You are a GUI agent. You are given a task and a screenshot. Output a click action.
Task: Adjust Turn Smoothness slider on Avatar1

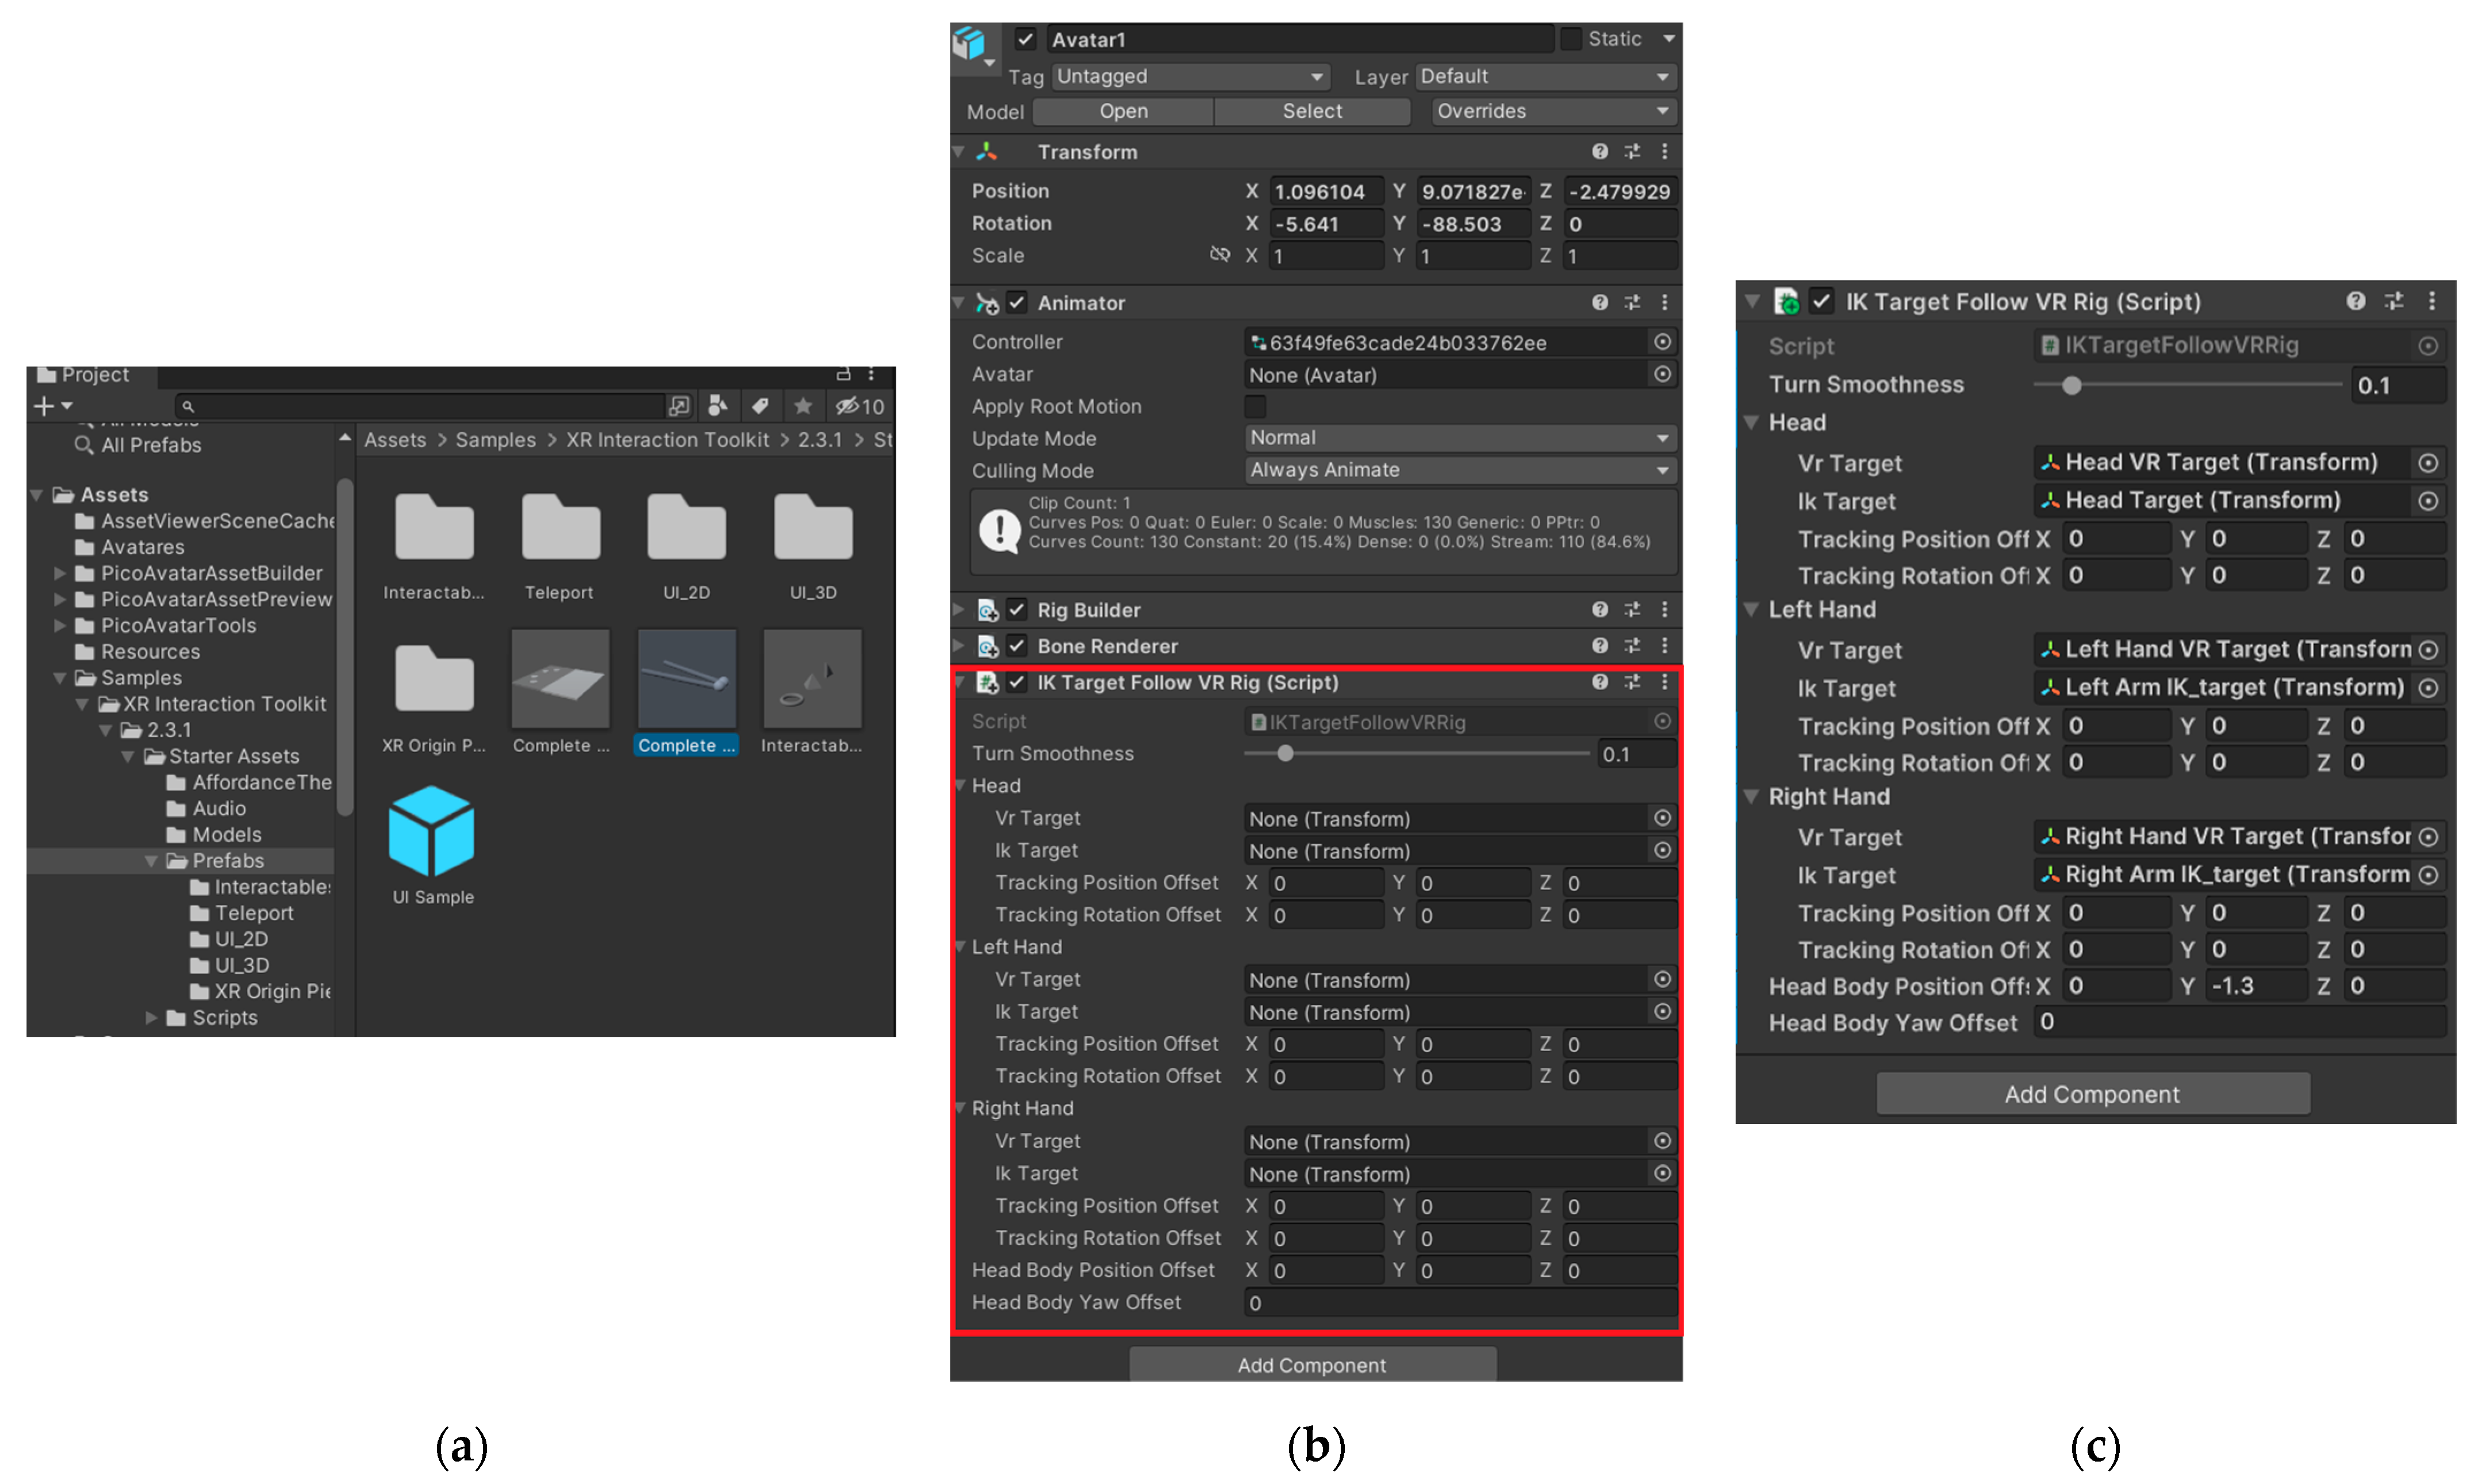coord(1286,754)
